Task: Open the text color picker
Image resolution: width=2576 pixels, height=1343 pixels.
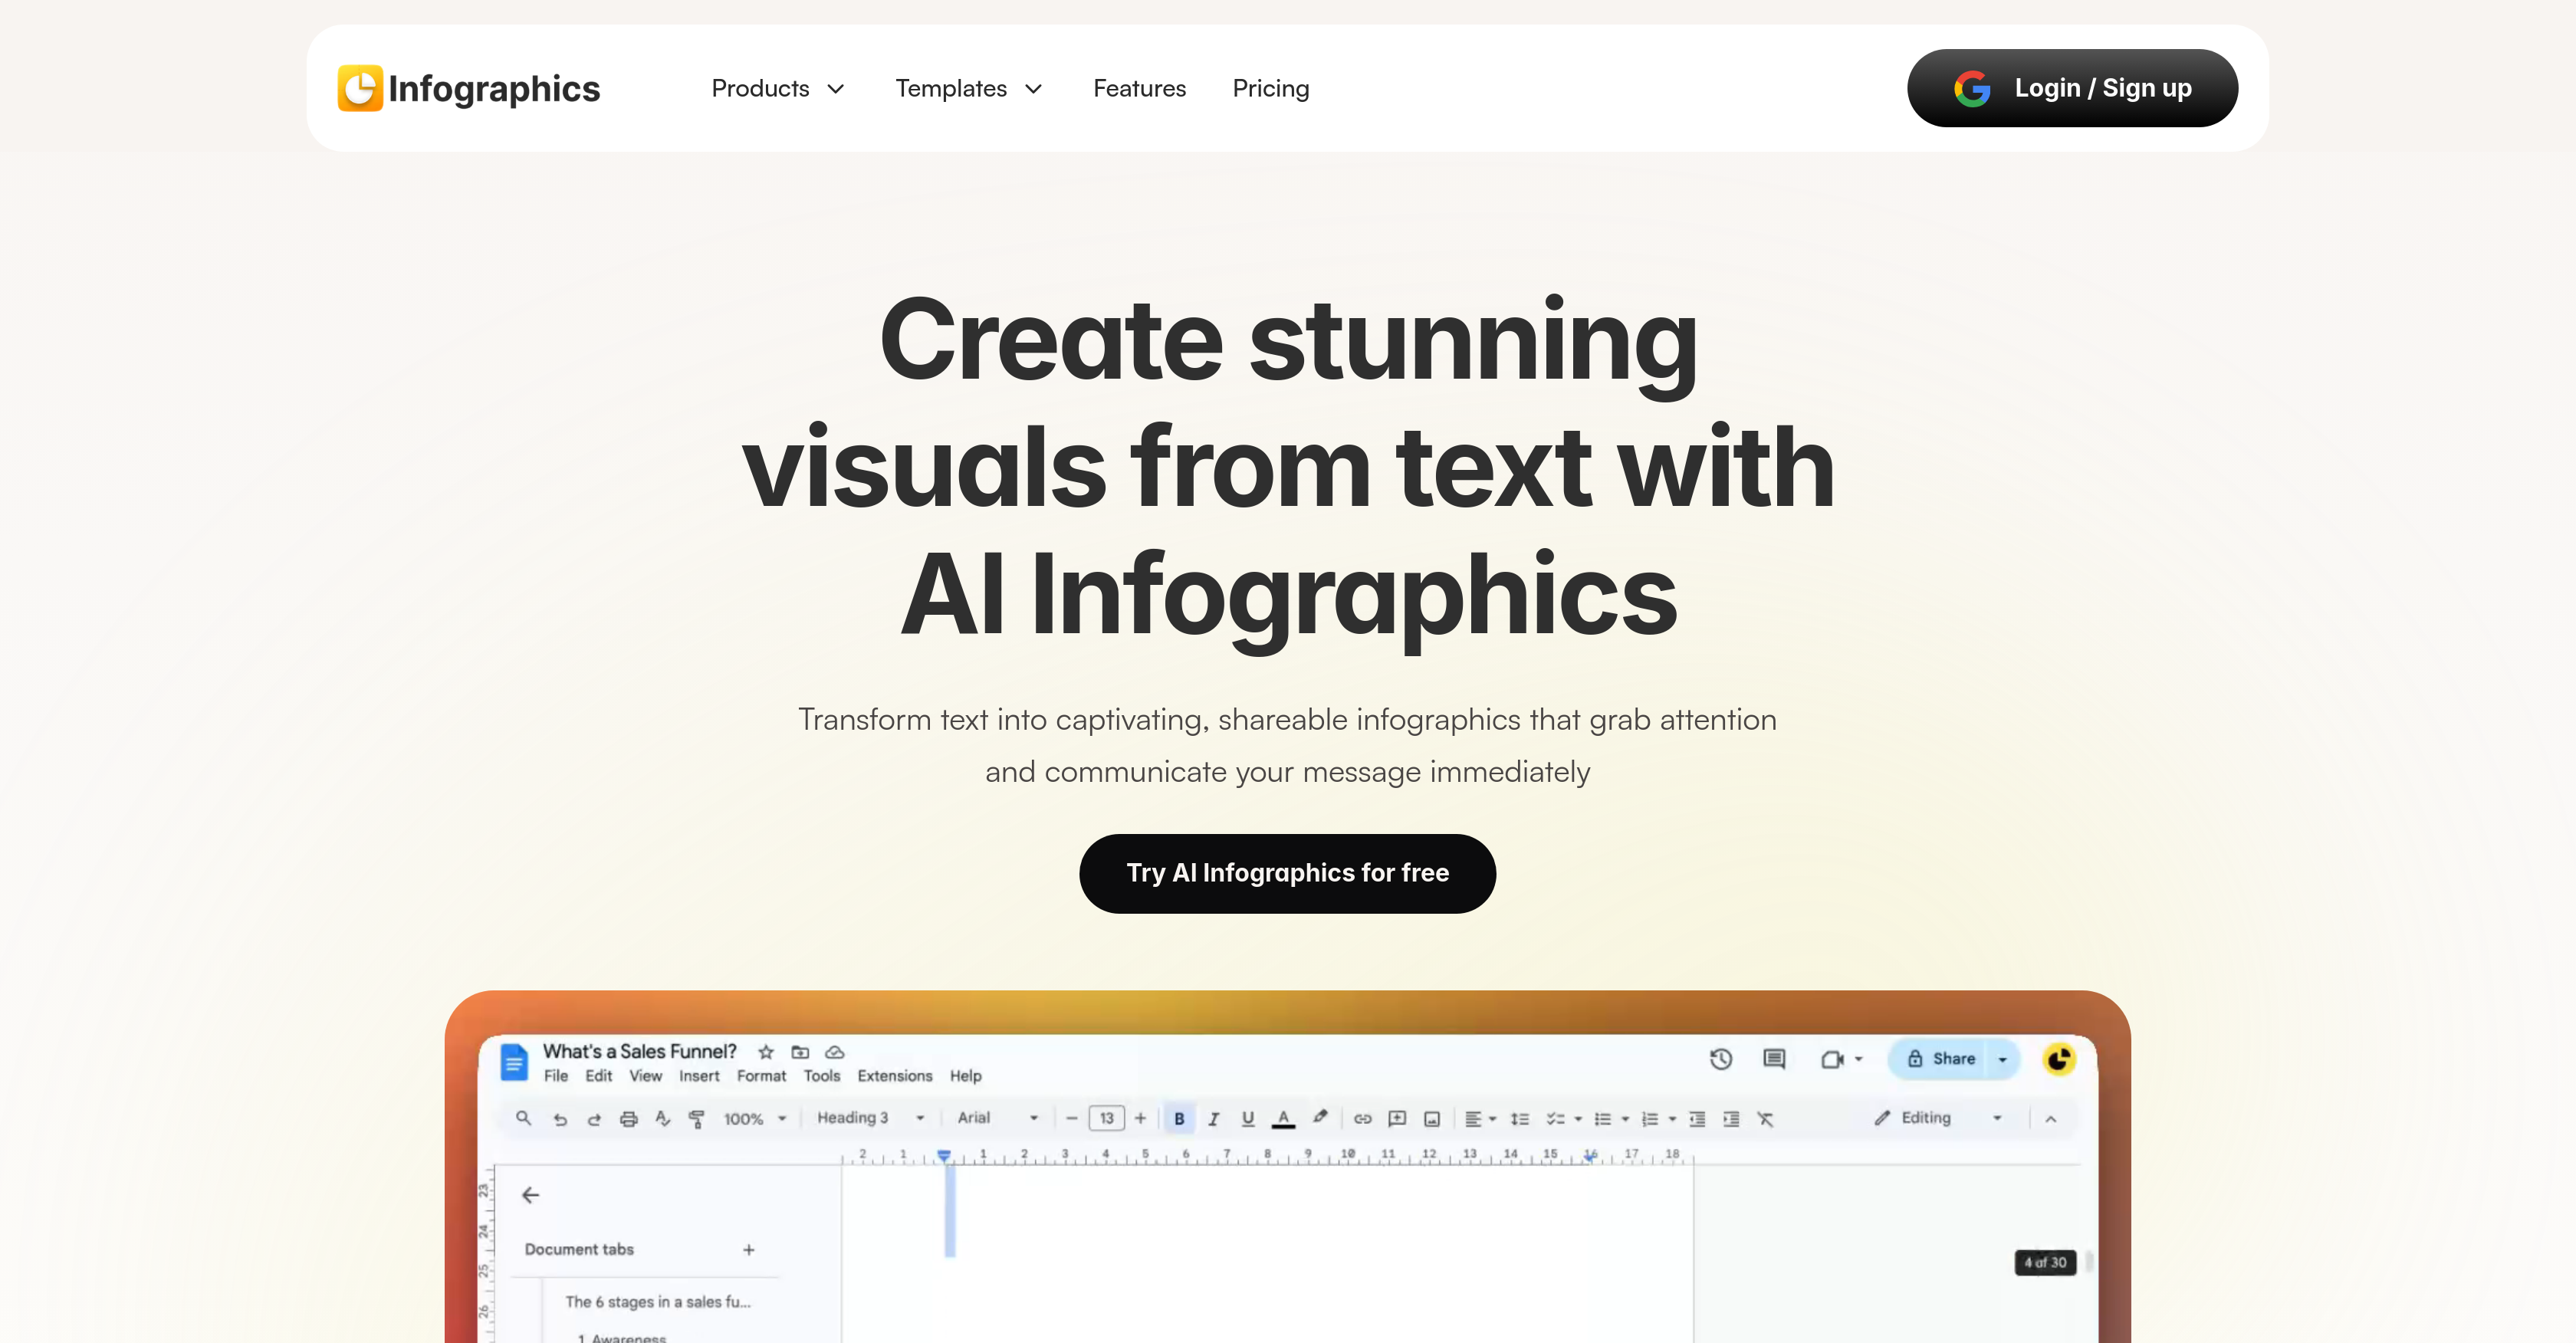Action: 1284,1118
